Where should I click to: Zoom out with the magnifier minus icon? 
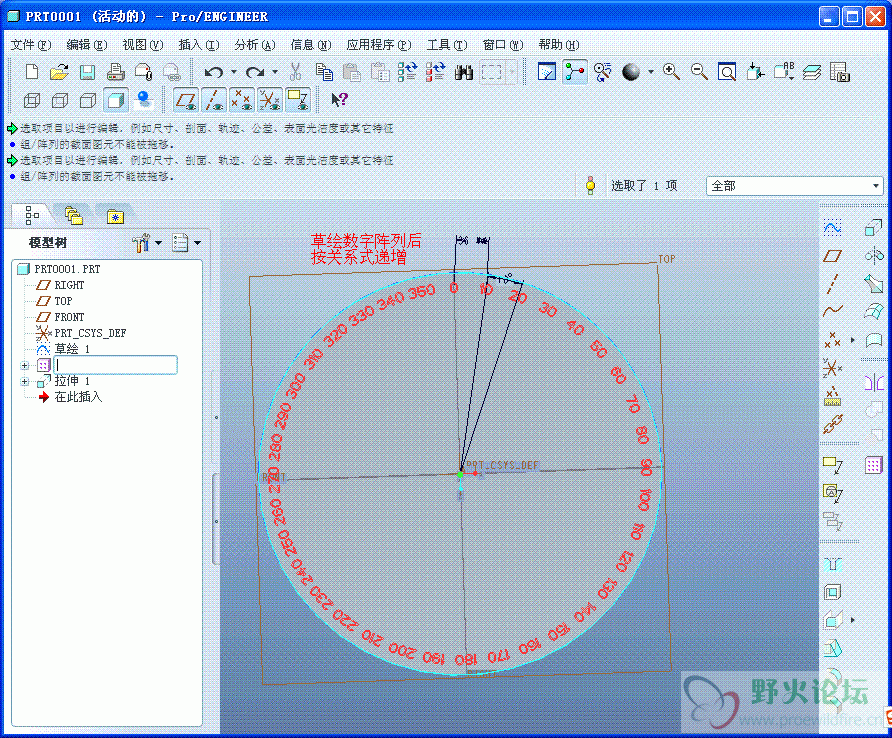(699, 72)
